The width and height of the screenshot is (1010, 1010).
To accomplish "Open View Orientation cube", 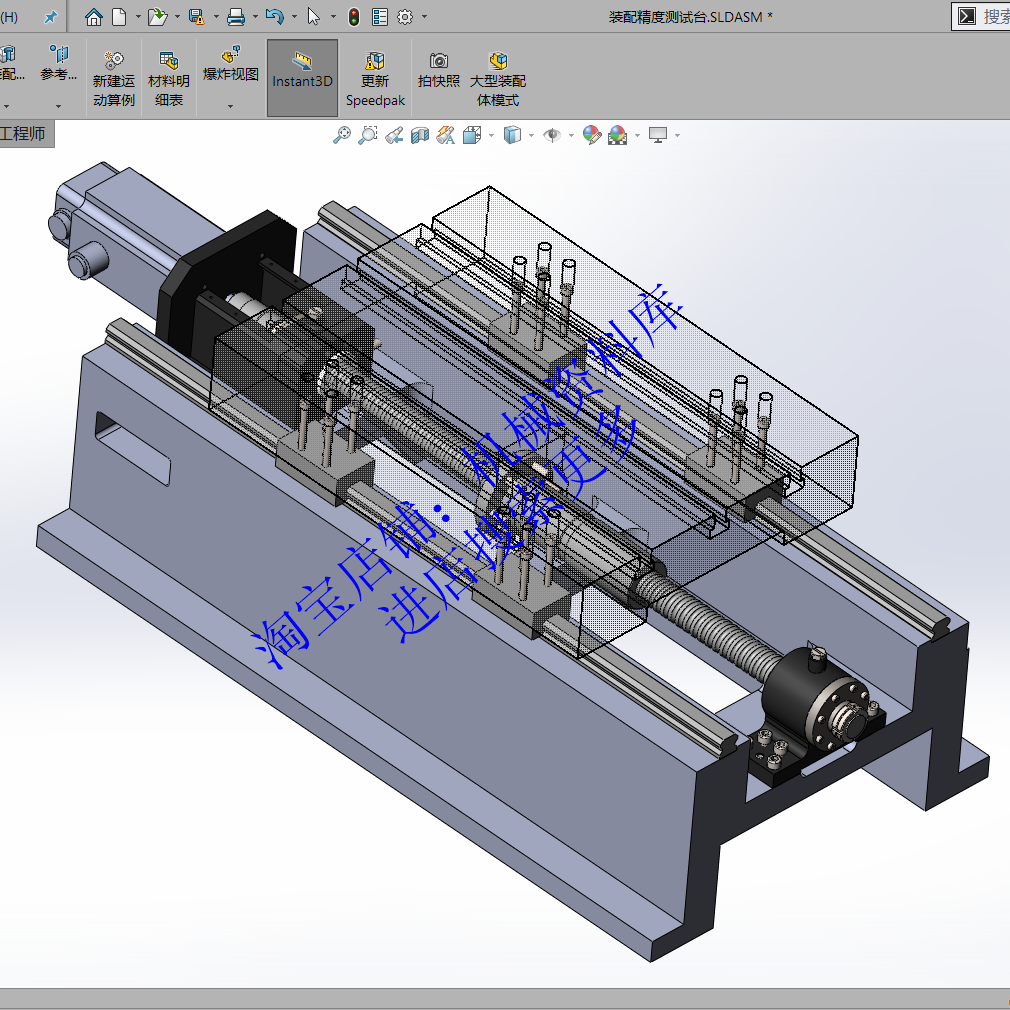I will pyautogui.click(x=472, y=135).
